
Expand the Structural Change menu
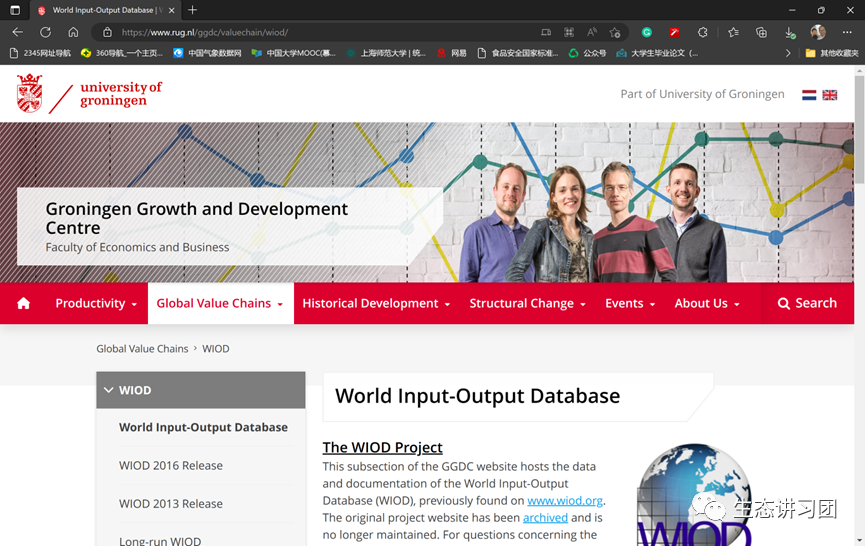pos(527,303)
